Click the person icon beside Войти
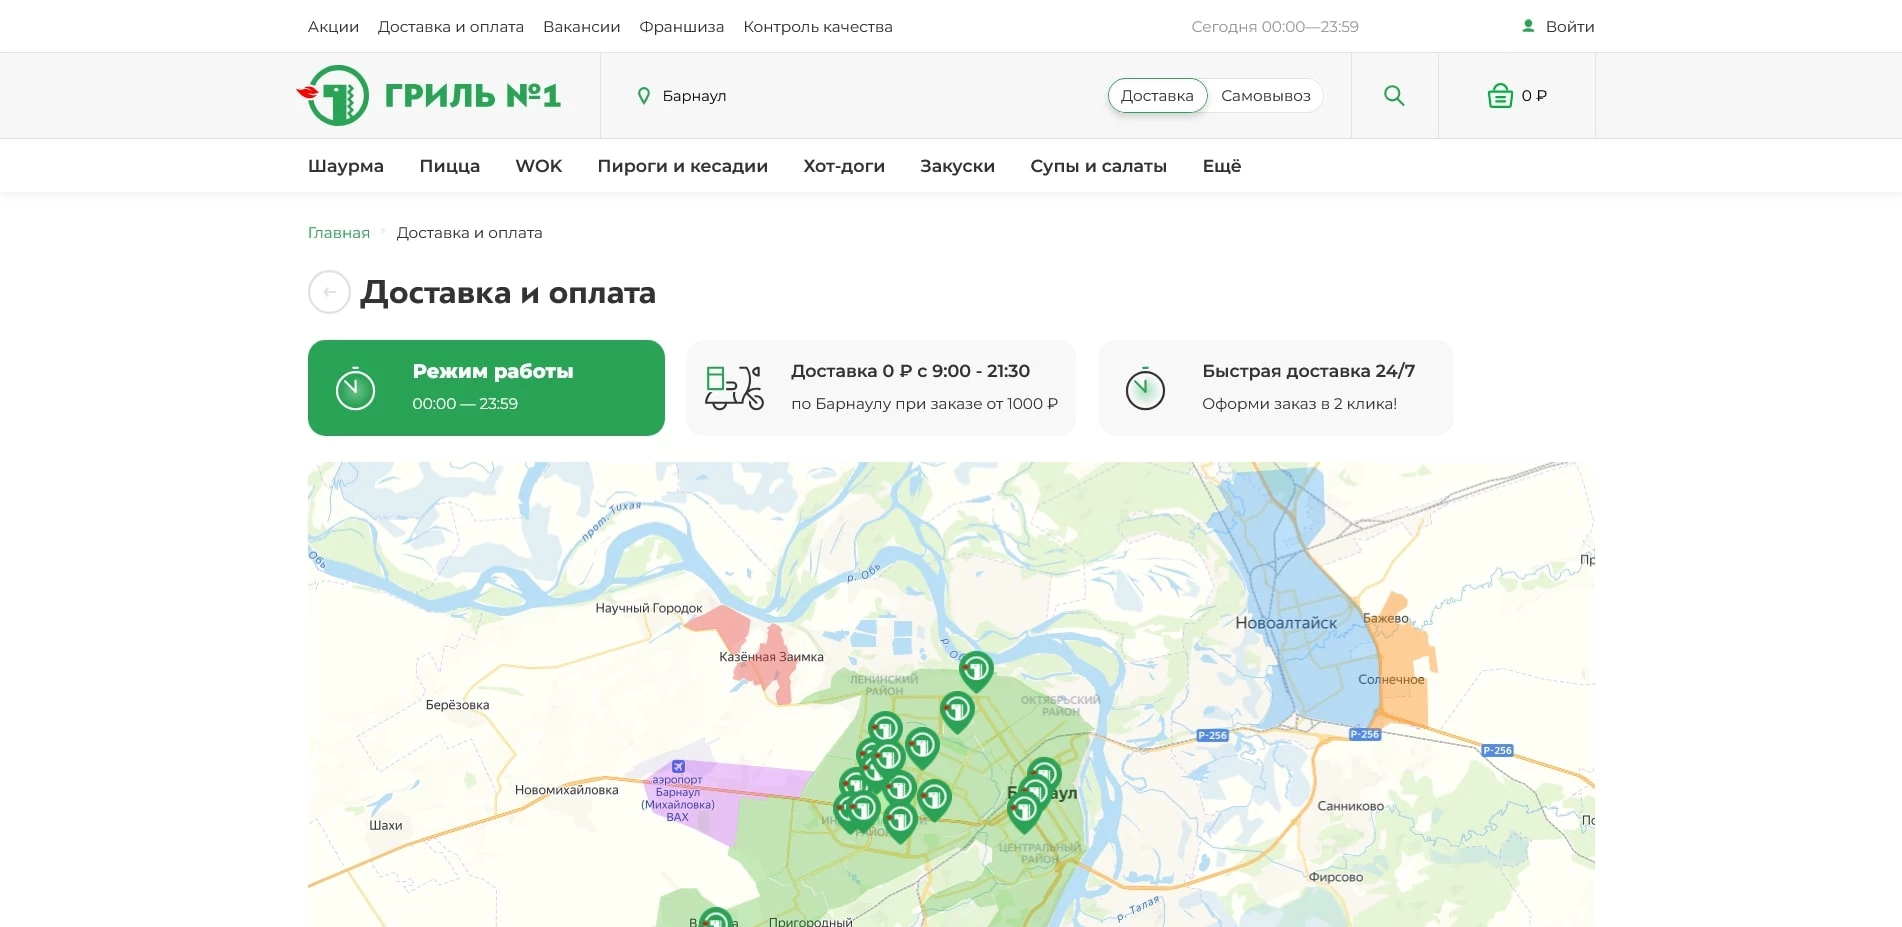 click(x=1528, y=26)
